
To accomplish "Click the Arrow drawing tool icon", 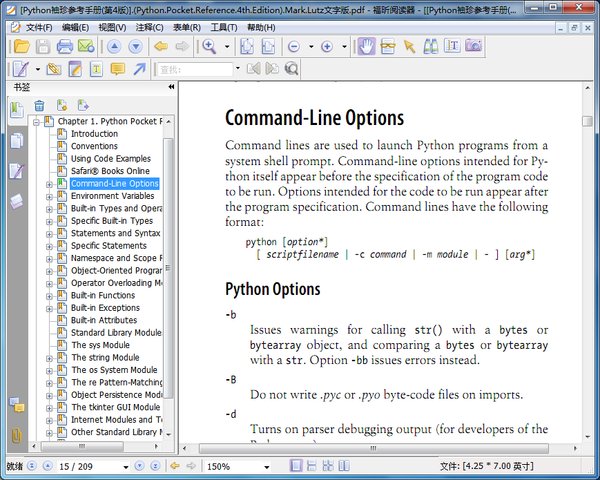I will (139, 69).
